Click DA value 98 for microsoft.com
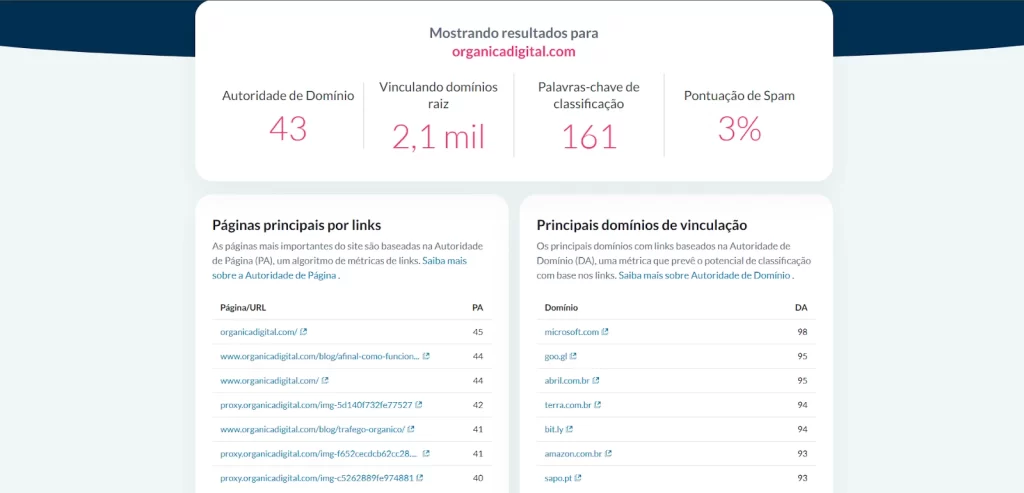 click(802, 332)
